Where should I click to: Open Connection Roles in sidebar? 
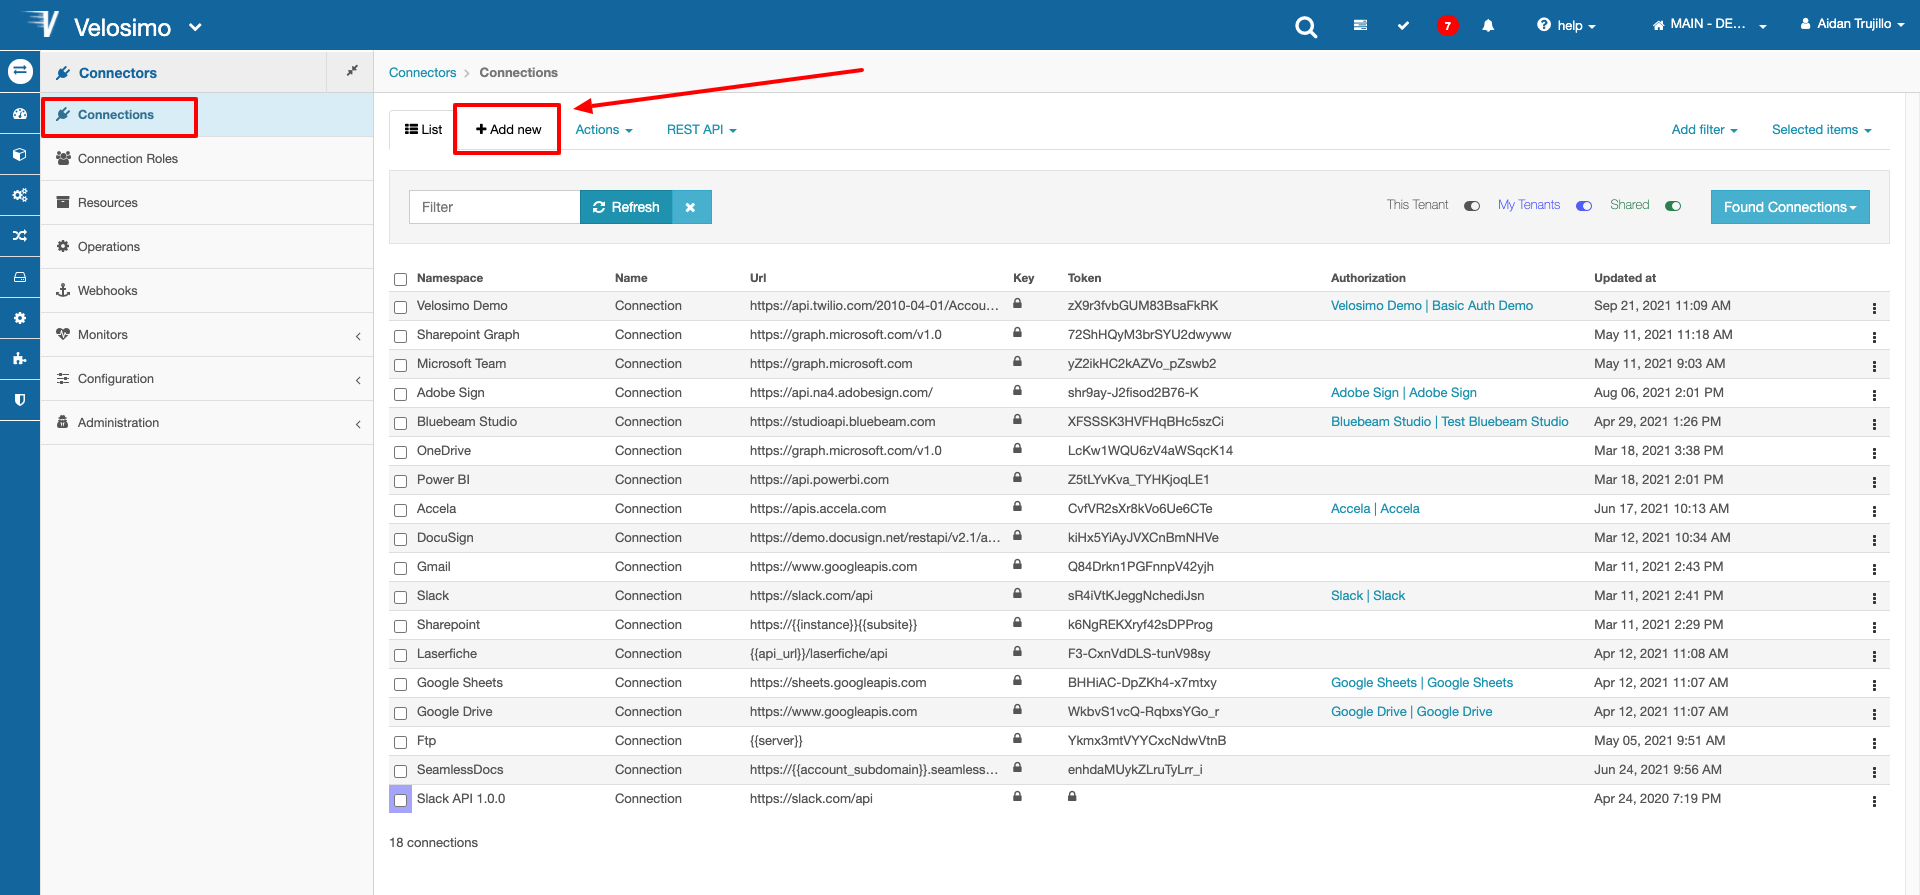[207, 159]
